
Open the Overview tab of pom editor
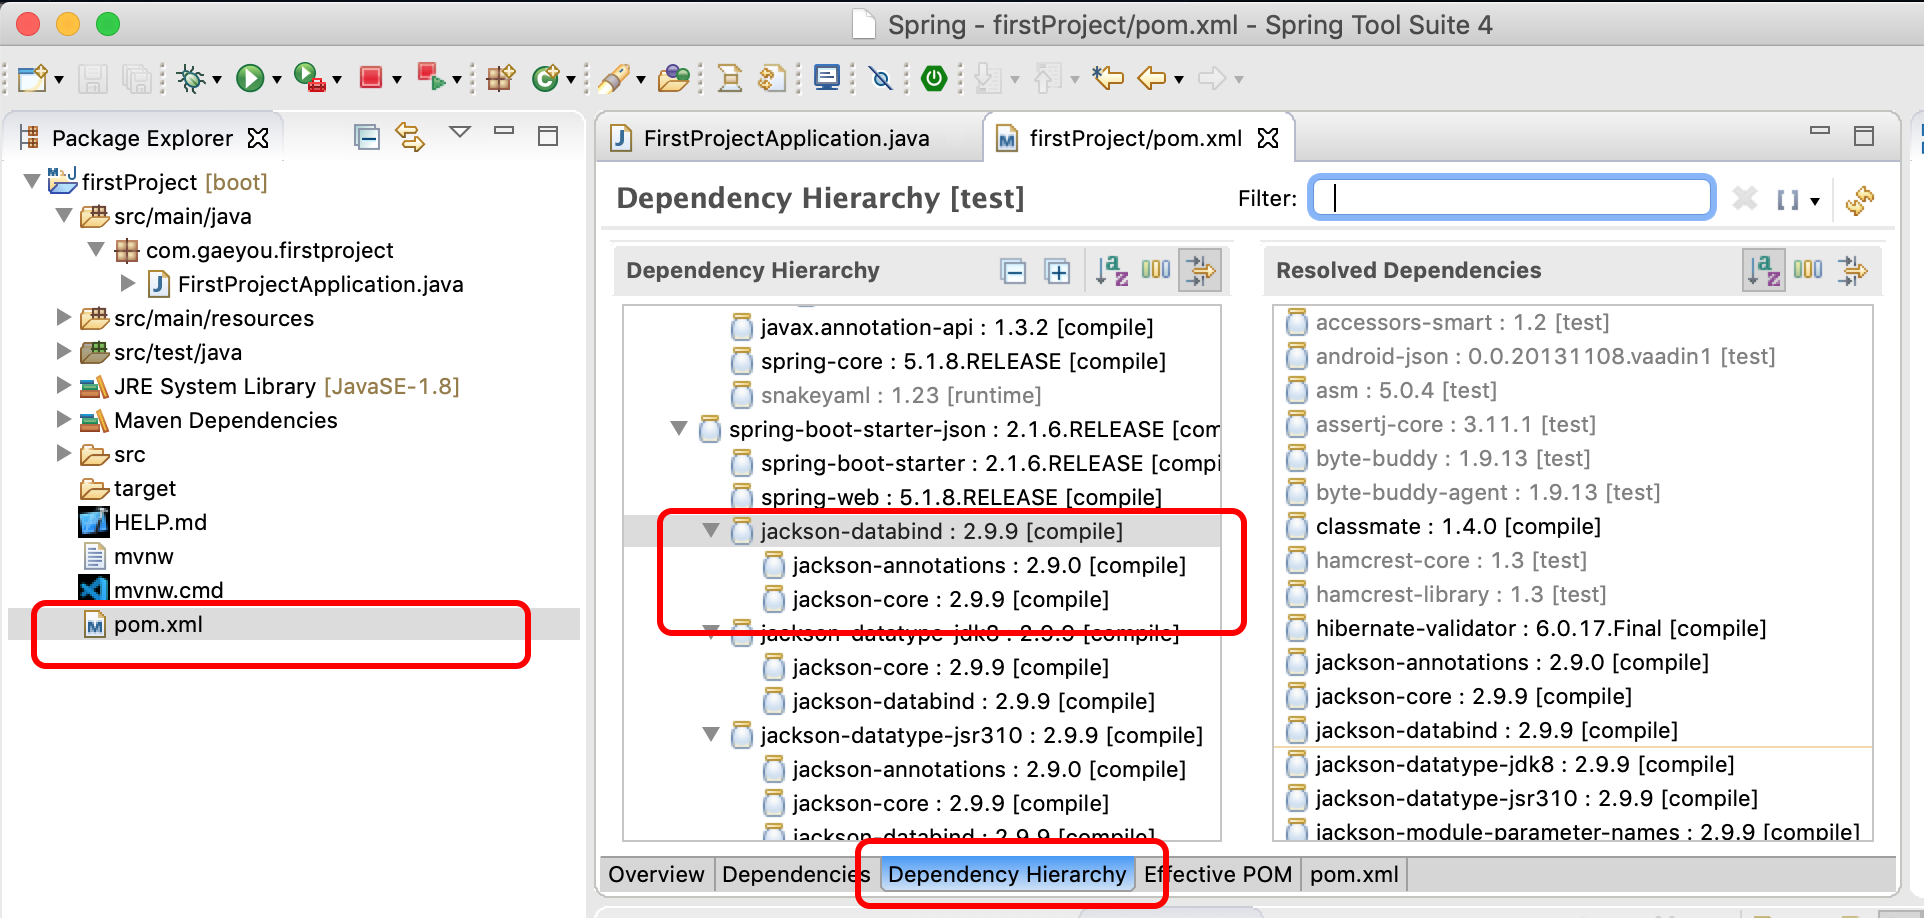(x=656, y=874)
